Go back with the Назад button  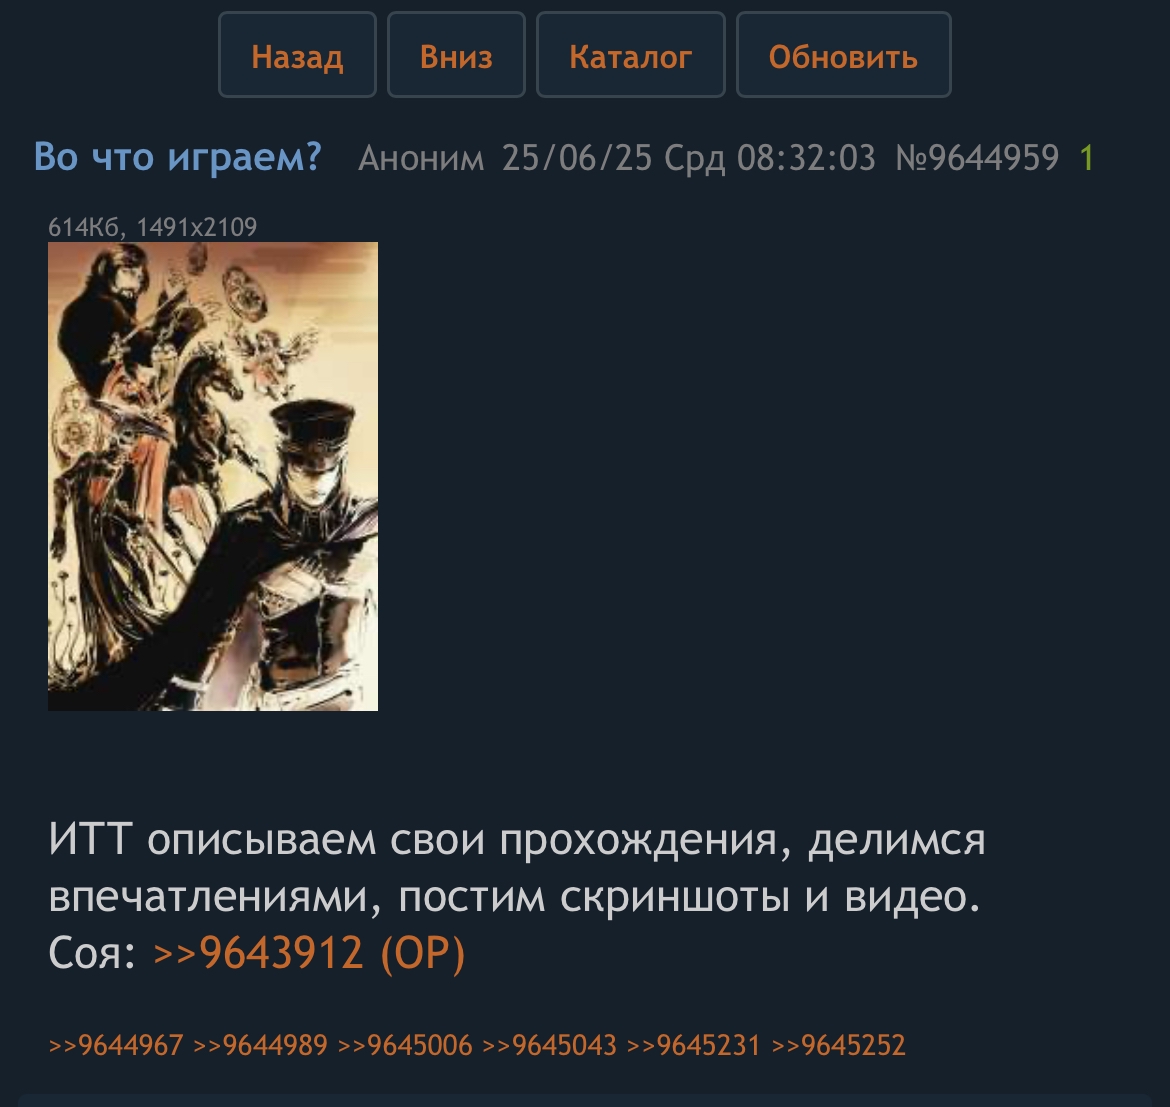(x=297, y=54)
